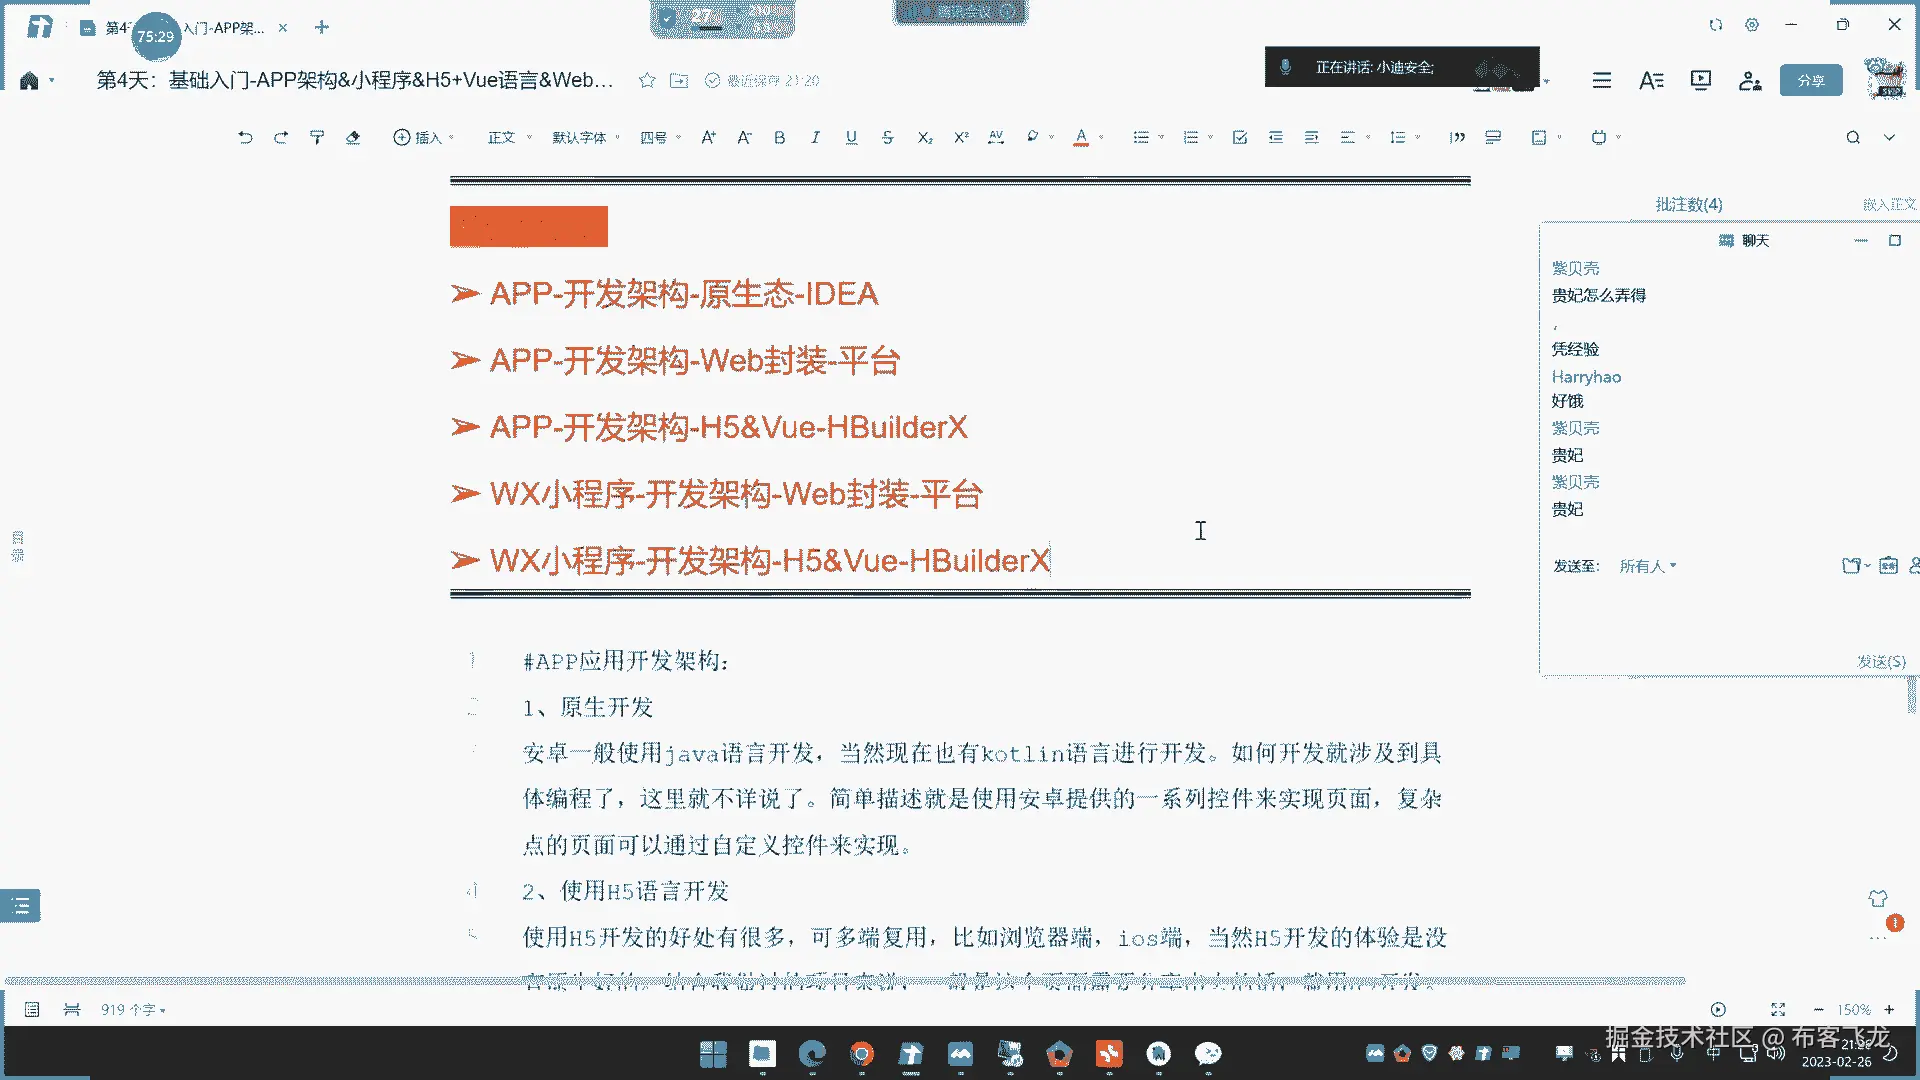
Task: Click the clear formatting eraser icon
Action: [353, 138]
